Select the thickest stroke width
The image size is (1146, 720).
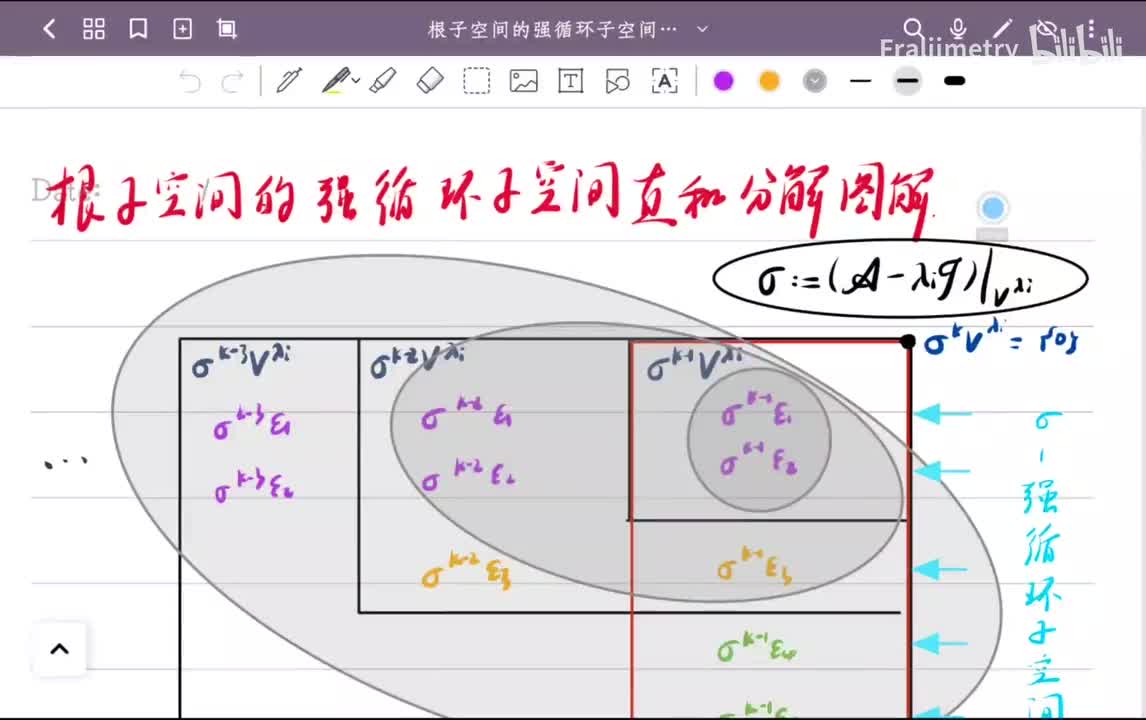coord(955,80)
